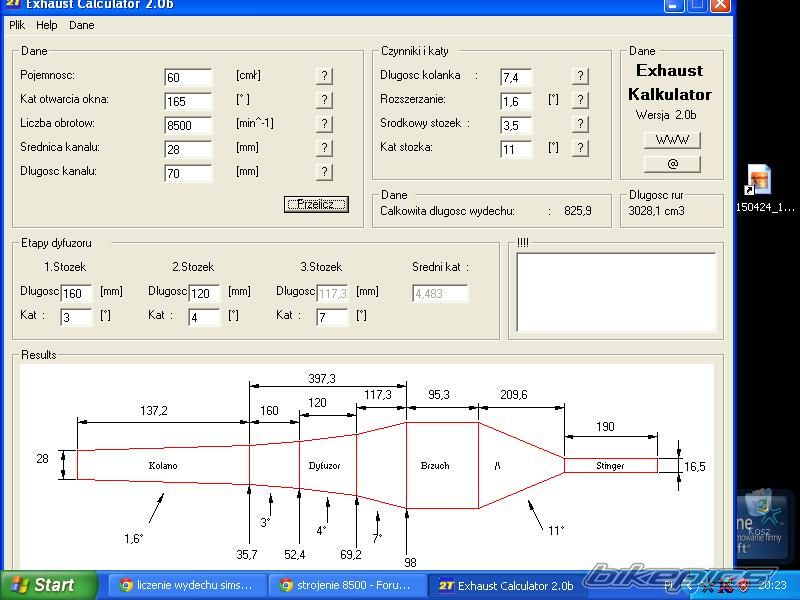This screenshot has height=600, width=800.
Task: Open the Dane menu
Action: pos(82,25)
